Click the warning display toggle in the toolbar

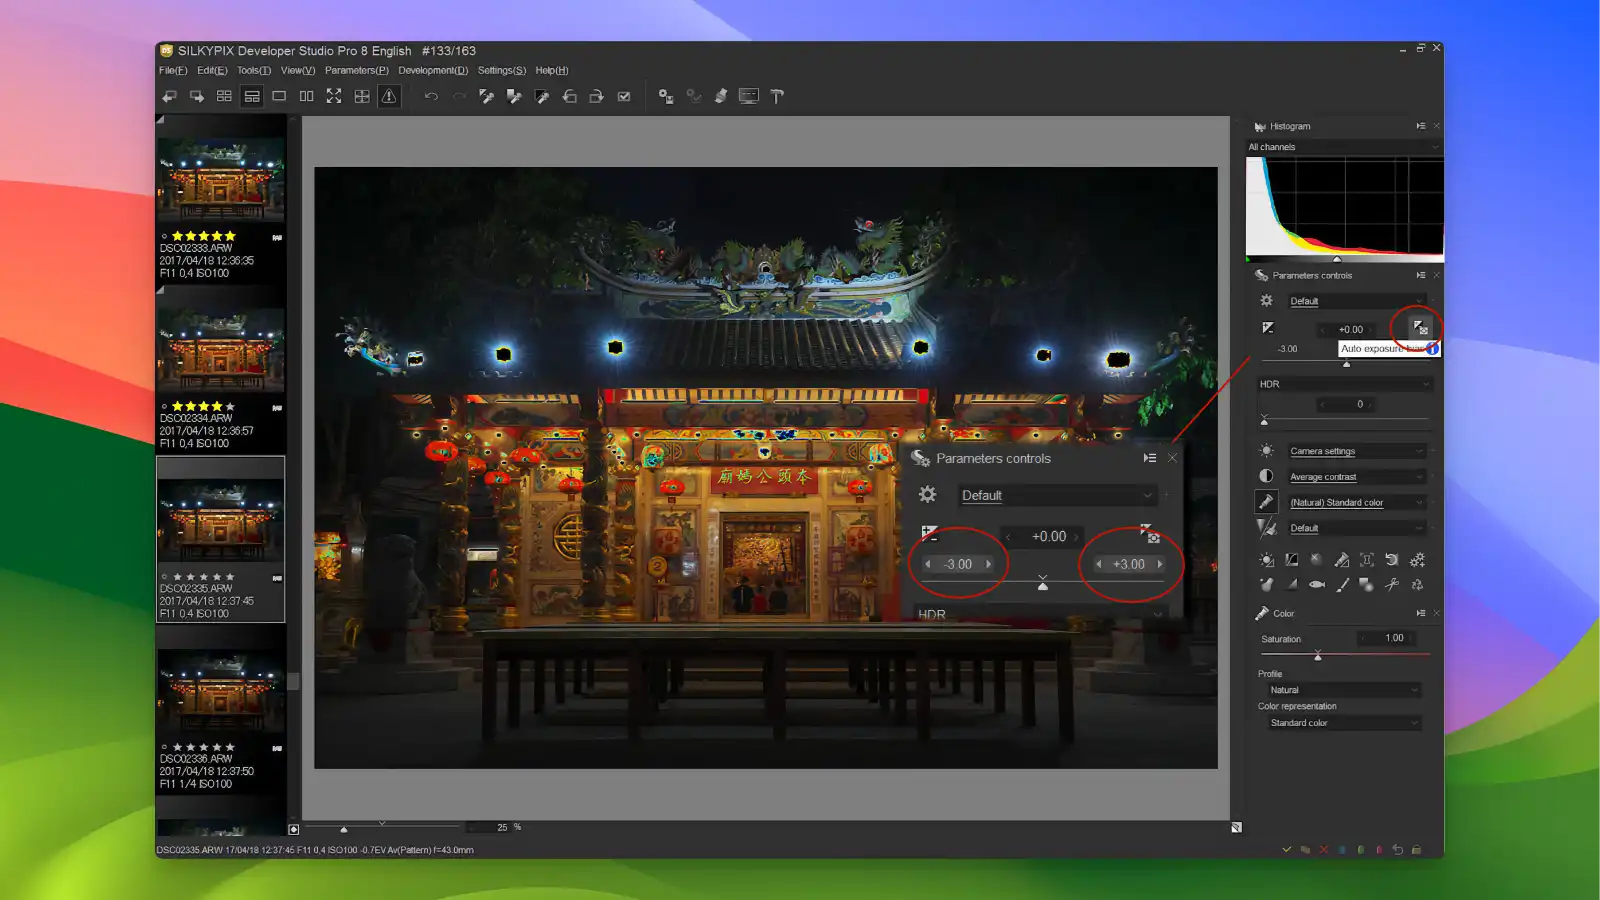coord(388,96)
